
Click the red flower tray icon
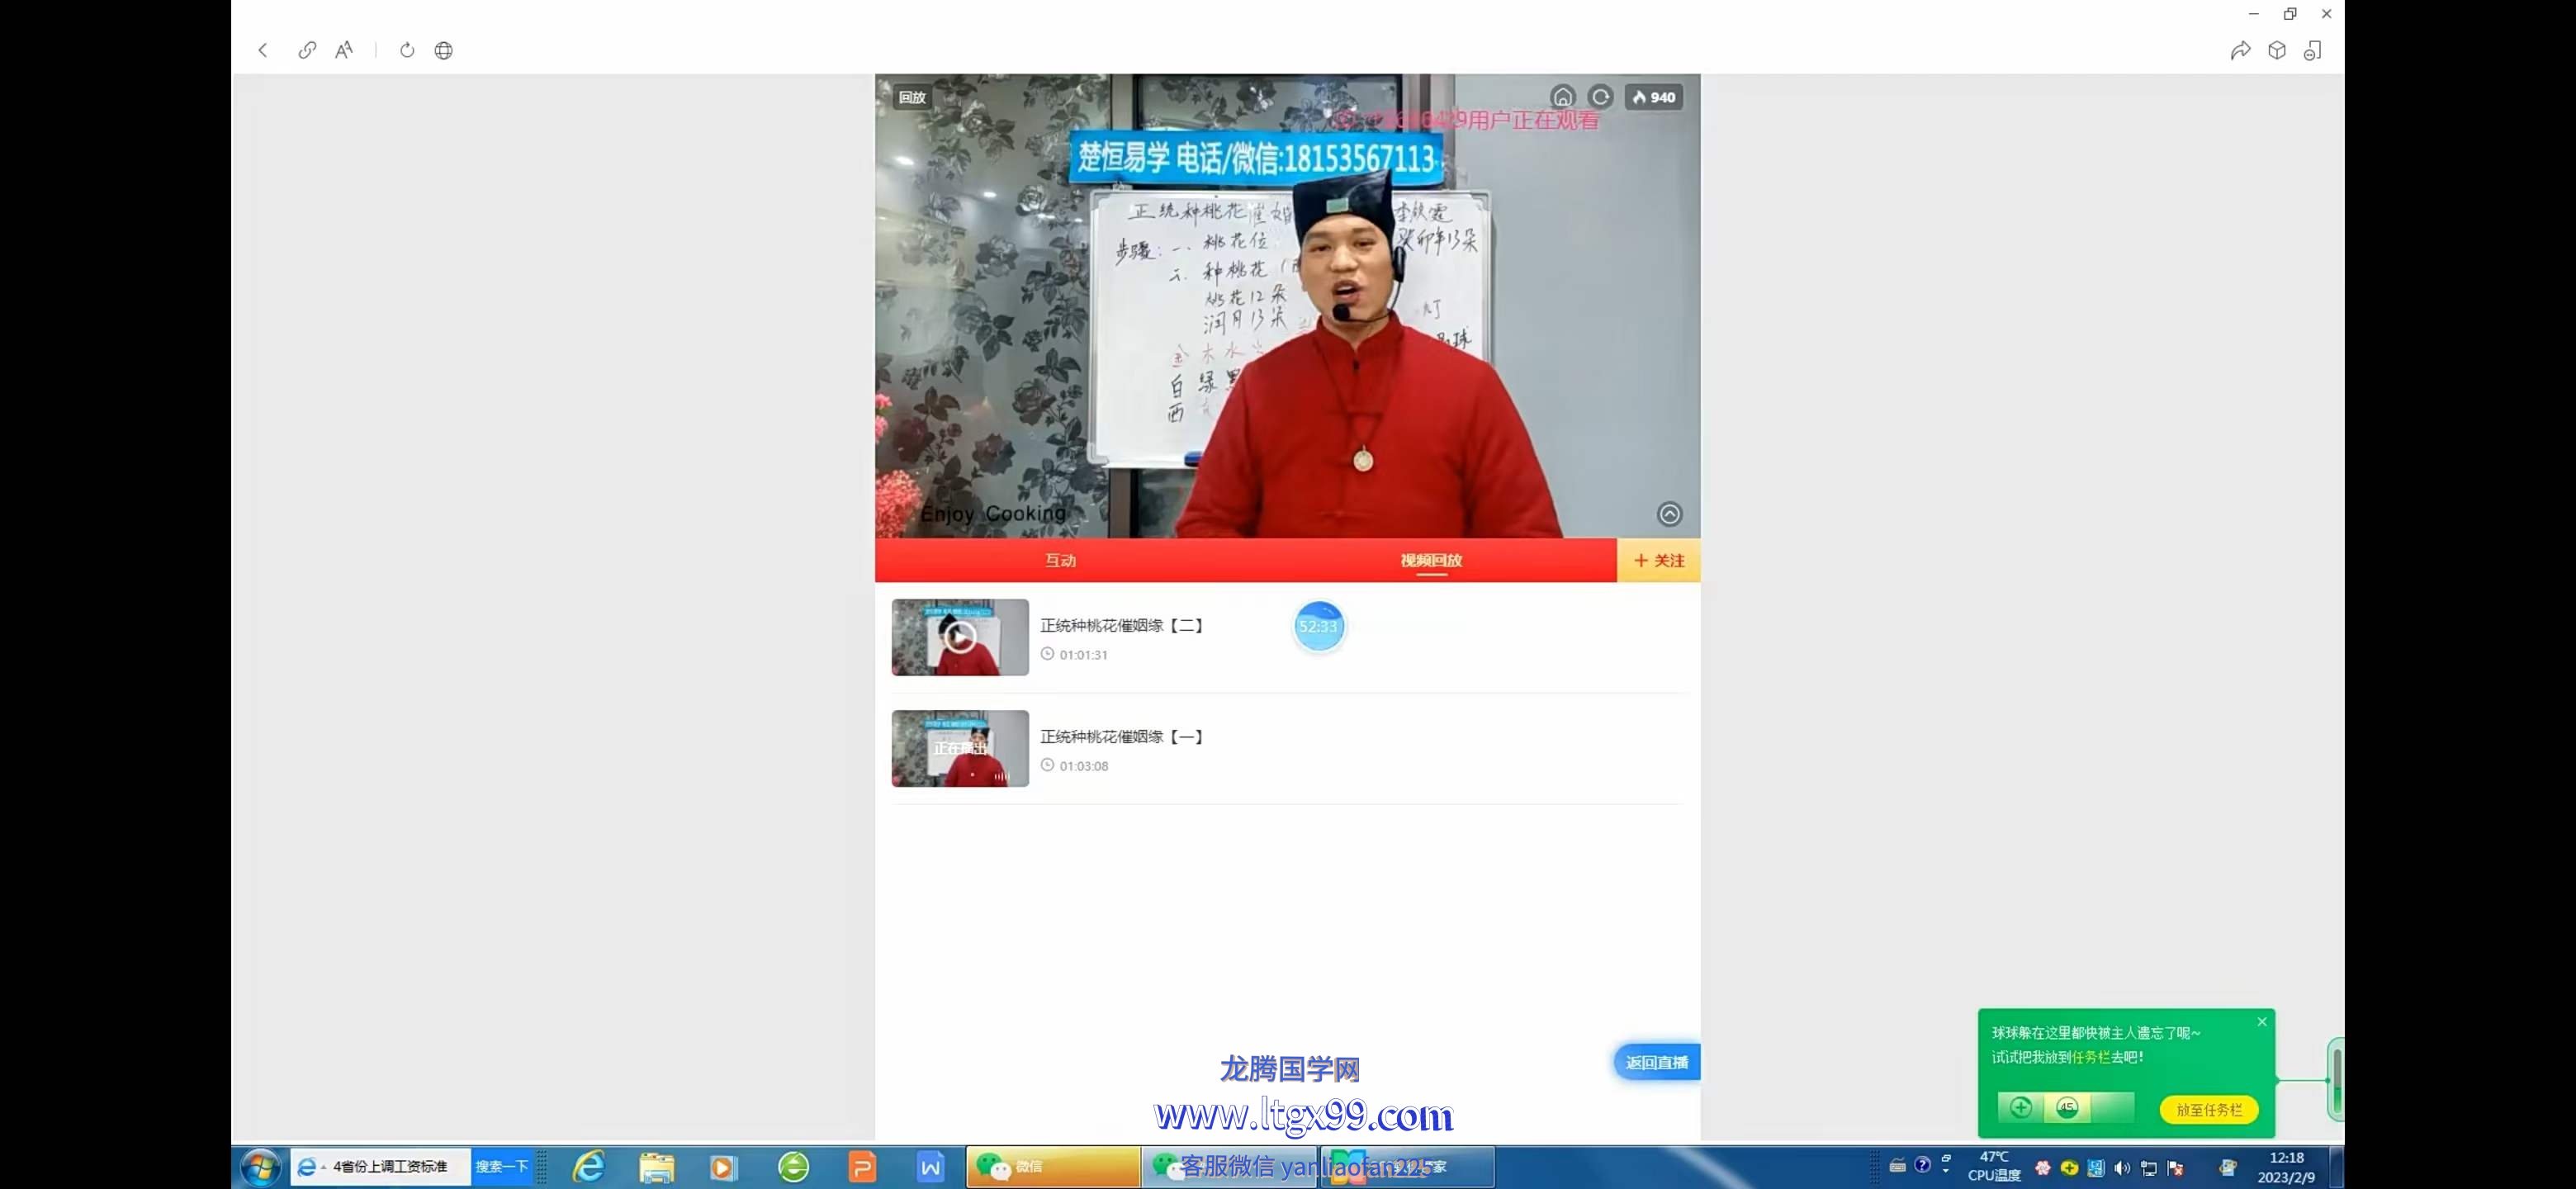[x=2043, y=1168]
